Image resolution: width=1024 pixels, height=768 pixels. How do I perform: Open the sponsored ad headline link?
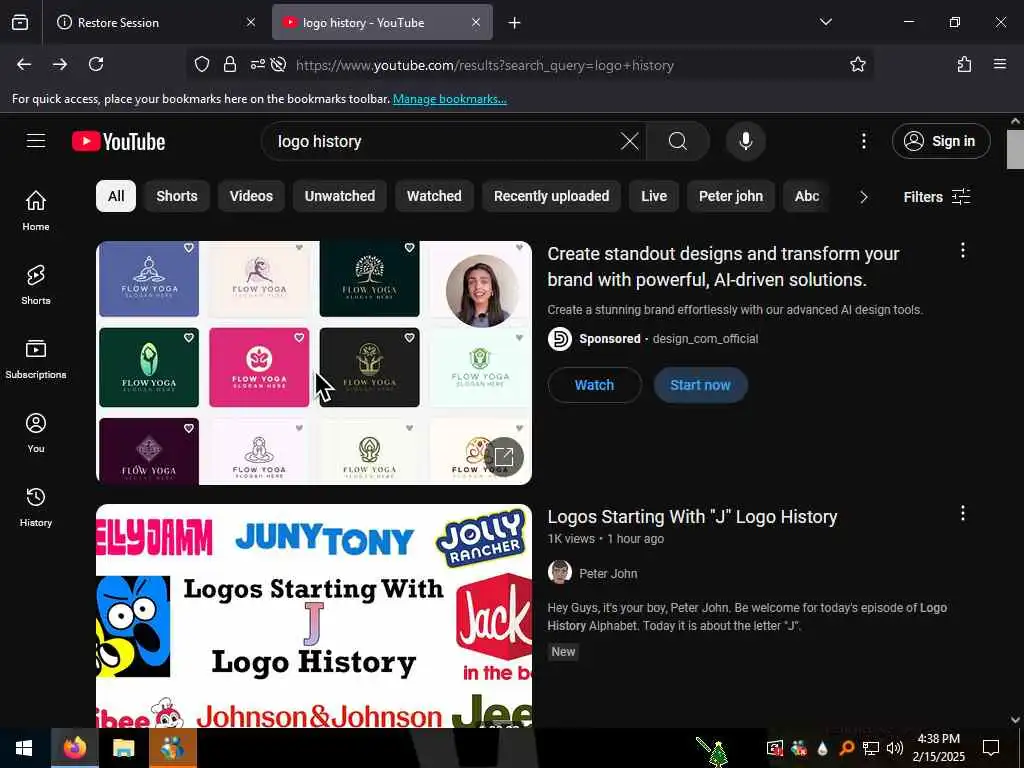tap(724, 266)
